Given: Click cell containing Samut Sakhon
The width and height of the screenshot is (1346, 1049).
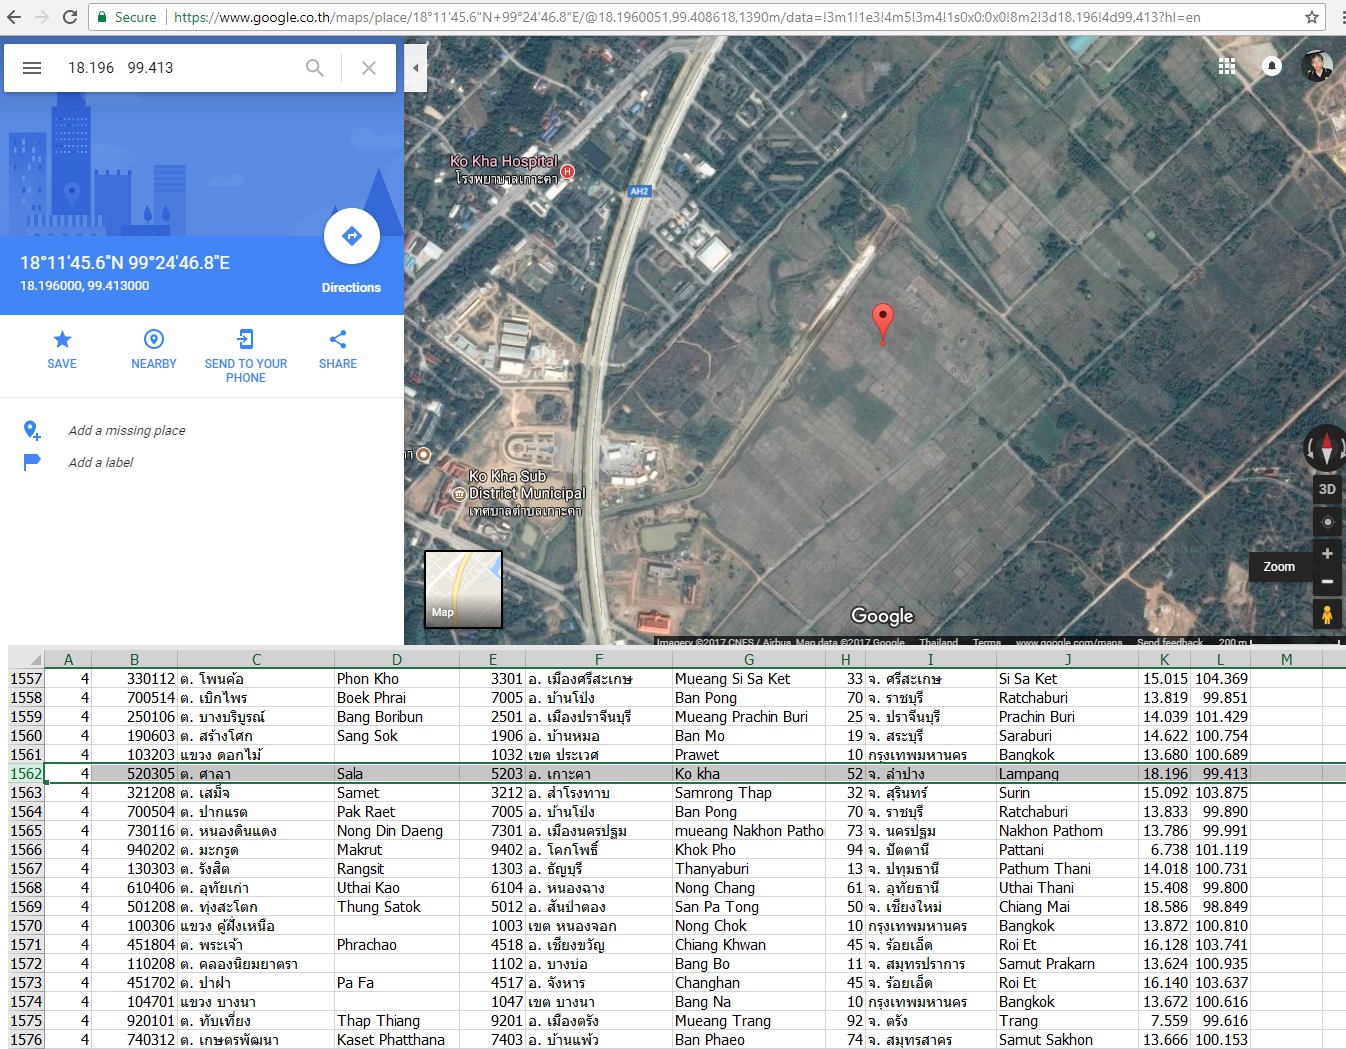Looking at the screenshot, I should click(x=1066, y=1040).
